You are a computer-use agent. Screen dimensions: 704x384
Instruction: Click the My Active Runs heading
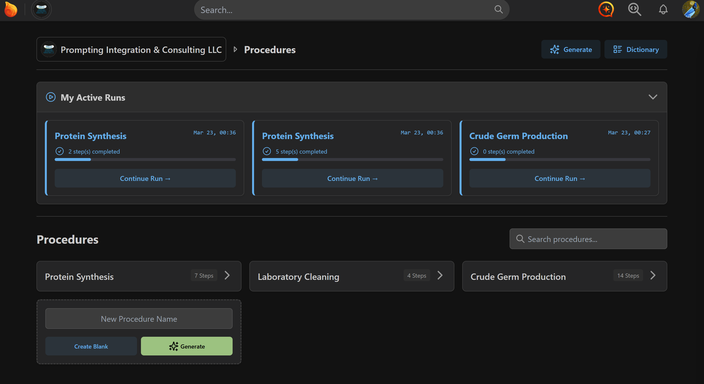(93, 97)
